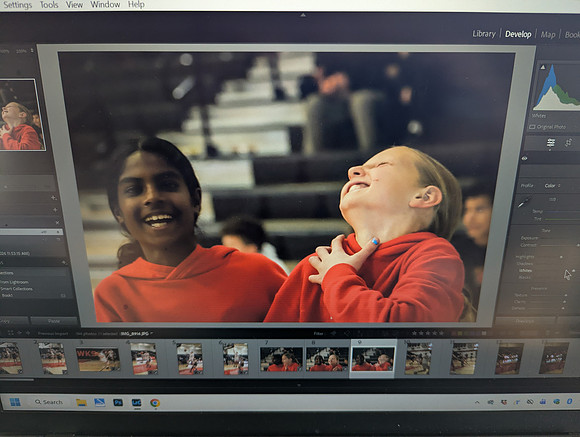This screenshot has width=580, height=437.
Task: Click the Windows Start button
Action: pyautogui.click(x=15, y=402)
